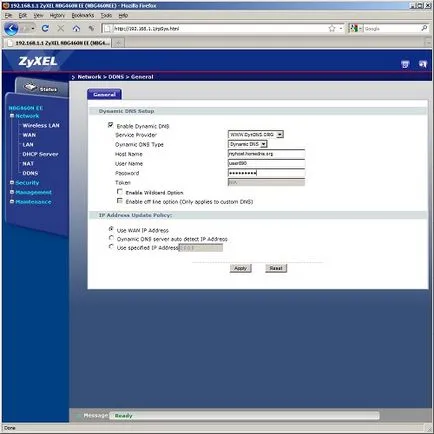Reload the page with the refresh icon
Screen dimensions: 434x434
[45, 29]
